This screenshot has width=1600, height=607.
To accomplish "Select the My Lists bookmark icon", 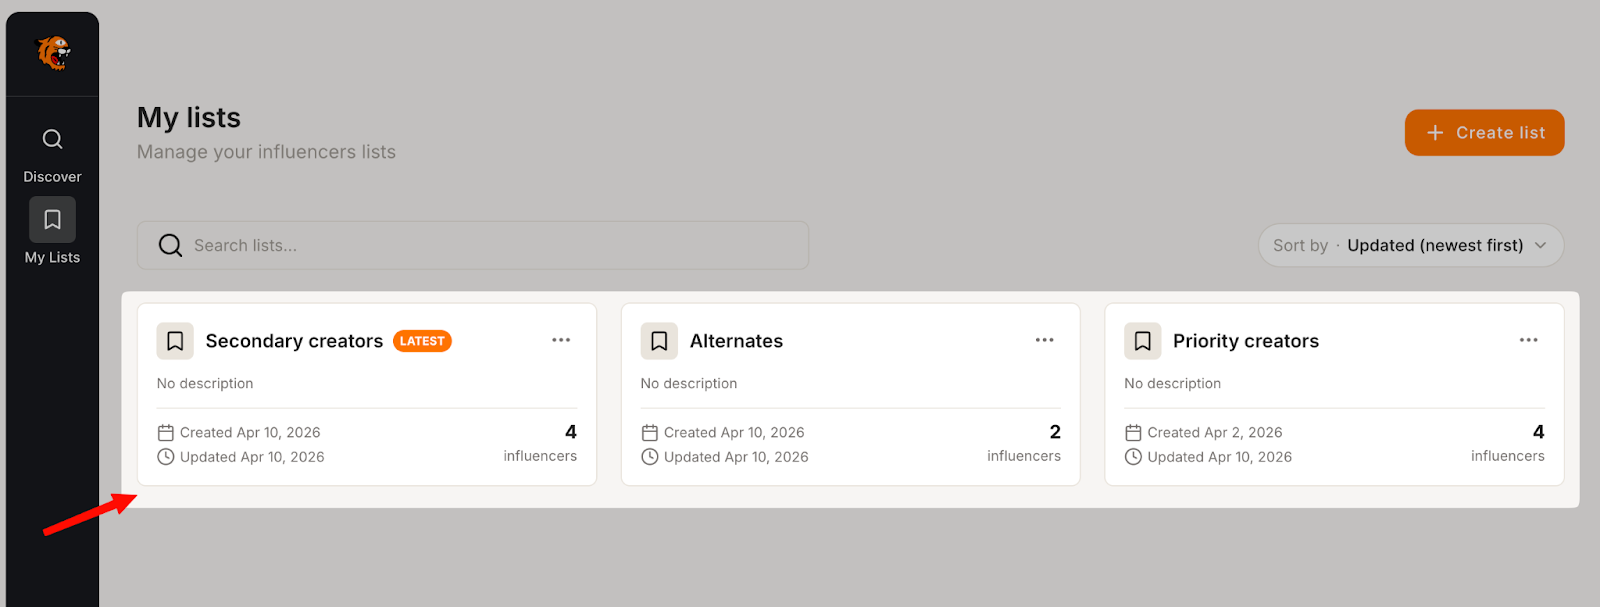I will (53, 220).
